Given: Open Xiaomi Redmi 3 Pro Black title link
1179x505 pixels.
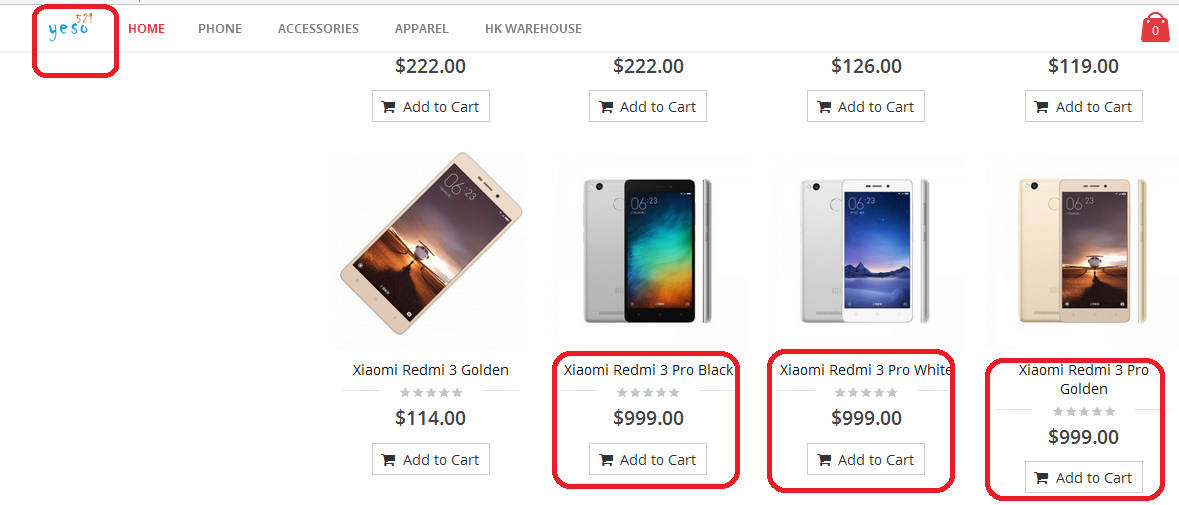Looking at the screenshot, I should pyautogui.click(x=648, y=370).
